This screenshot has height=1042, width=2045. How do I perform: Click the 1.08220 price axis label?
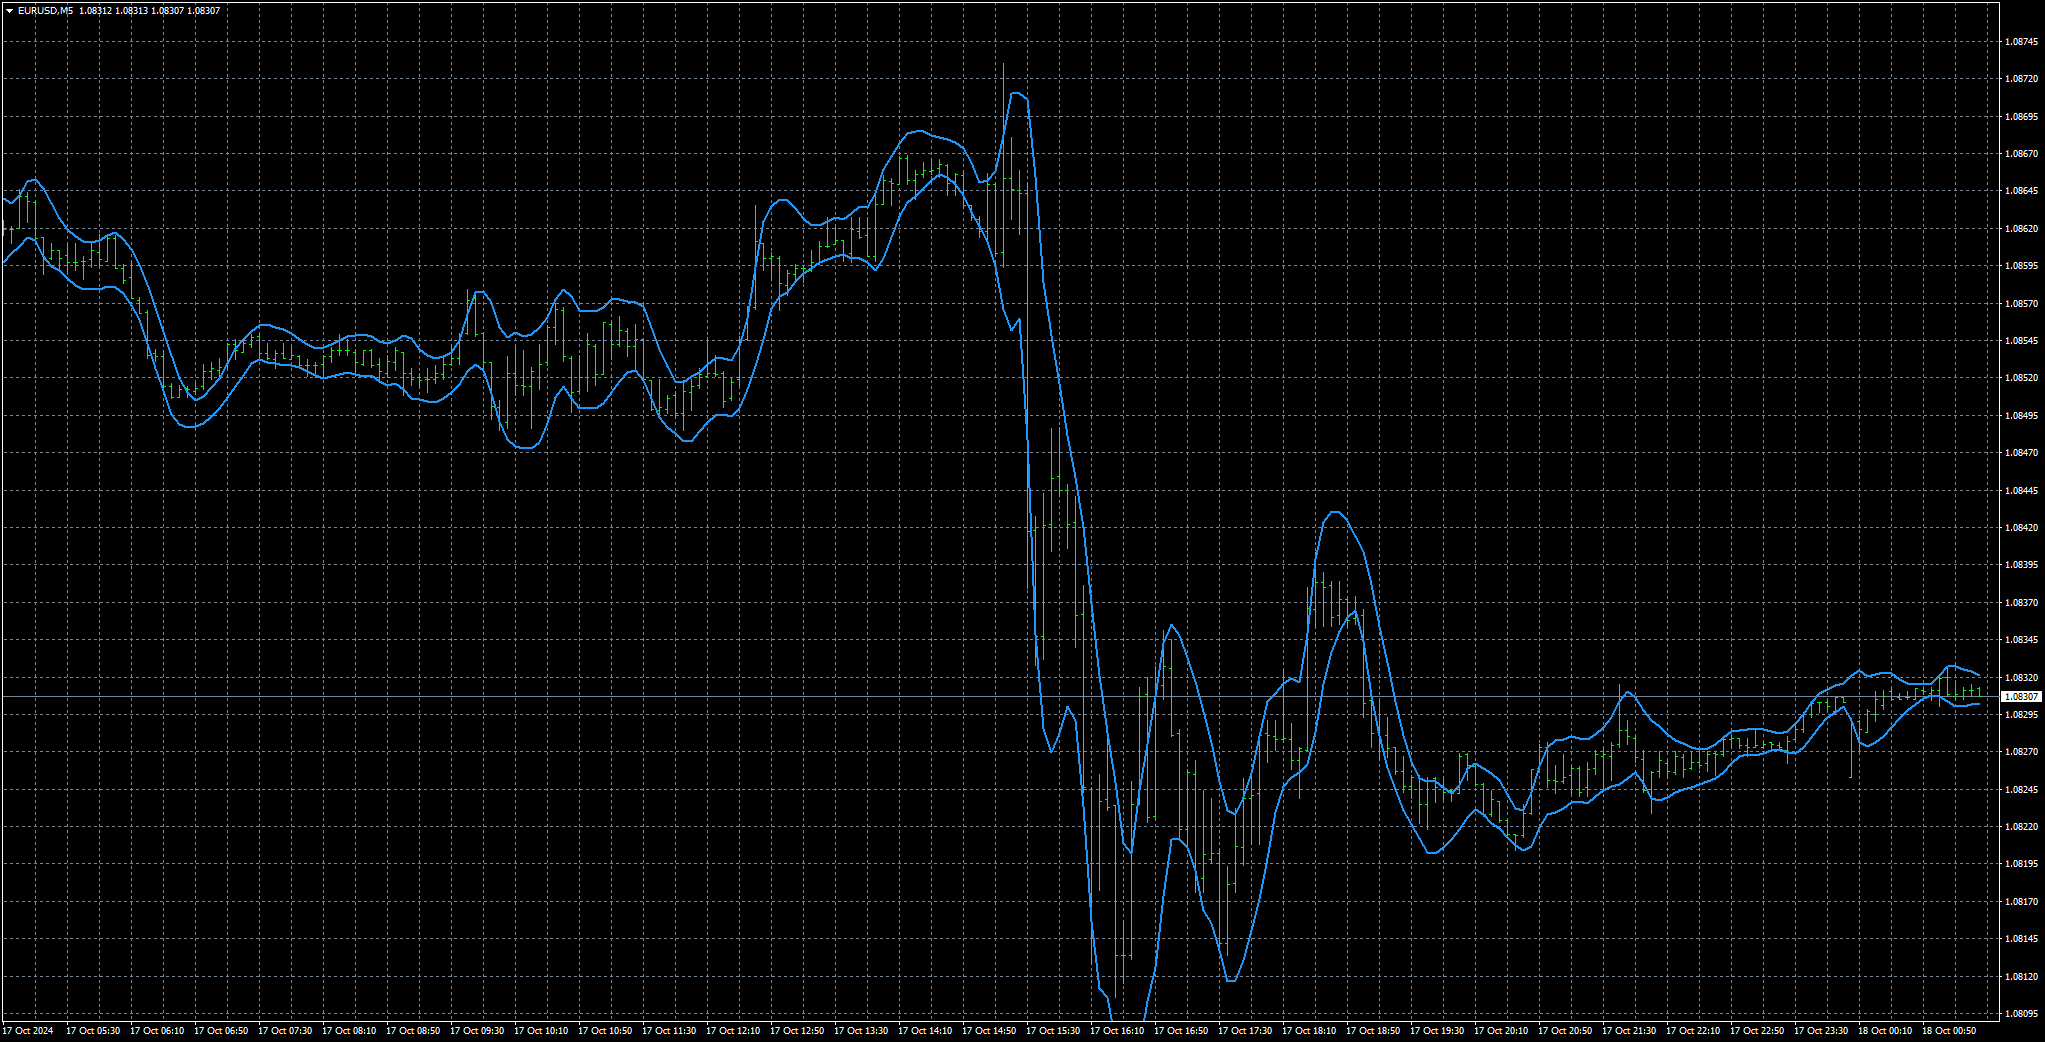[x=2022, y=826]
